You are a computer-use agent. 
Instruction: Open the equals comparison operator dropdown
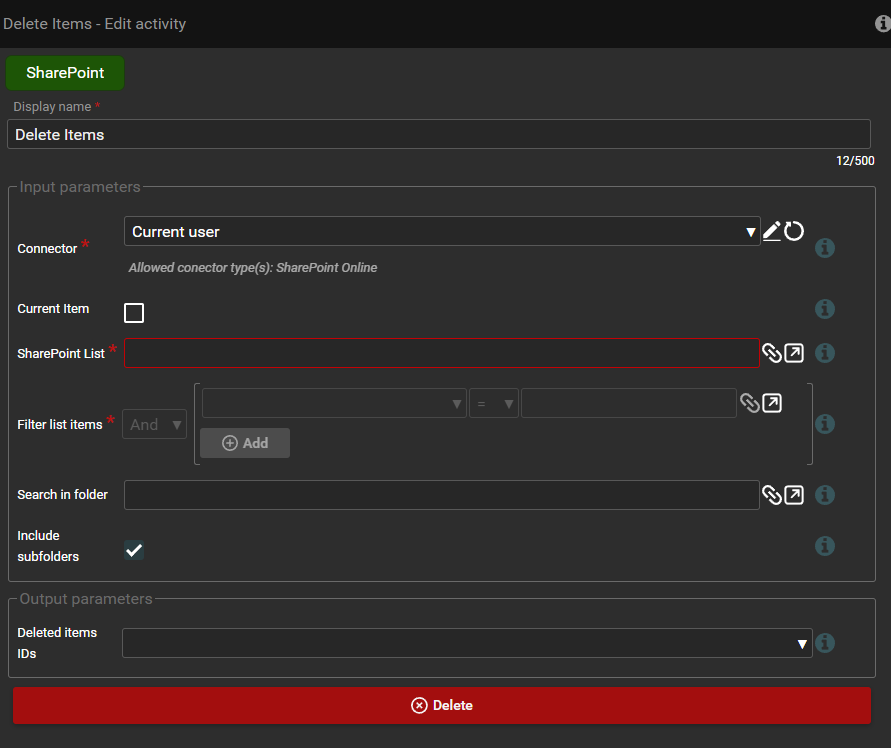(x=494, y=404)
